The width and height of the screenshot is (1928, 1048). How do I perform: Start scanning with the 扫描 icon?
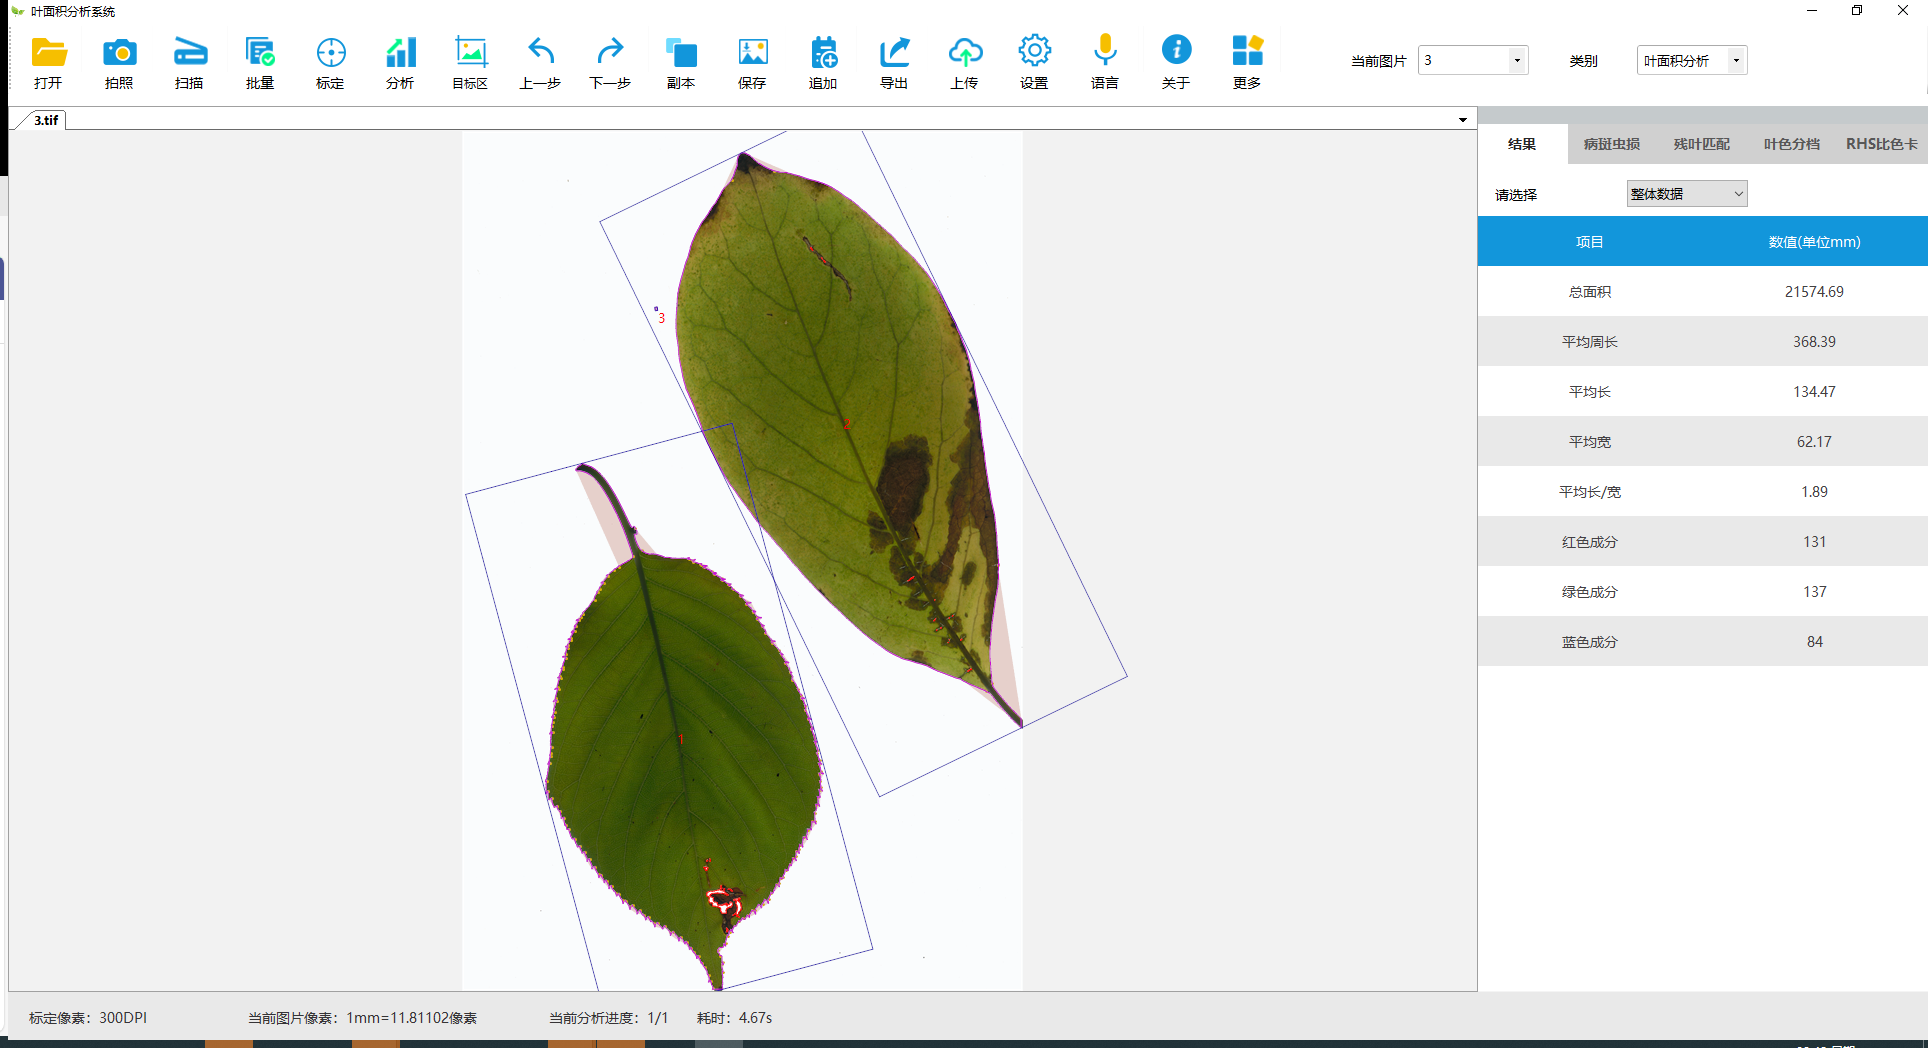pos(189,53)
